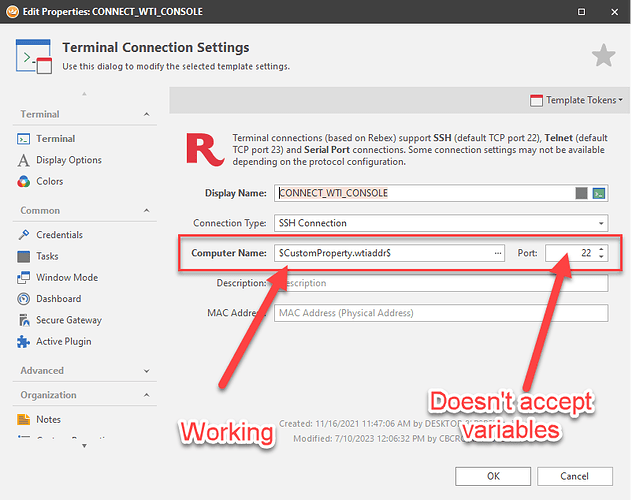
Task: Click the Cancel button
Action: (x=574, y=475)
